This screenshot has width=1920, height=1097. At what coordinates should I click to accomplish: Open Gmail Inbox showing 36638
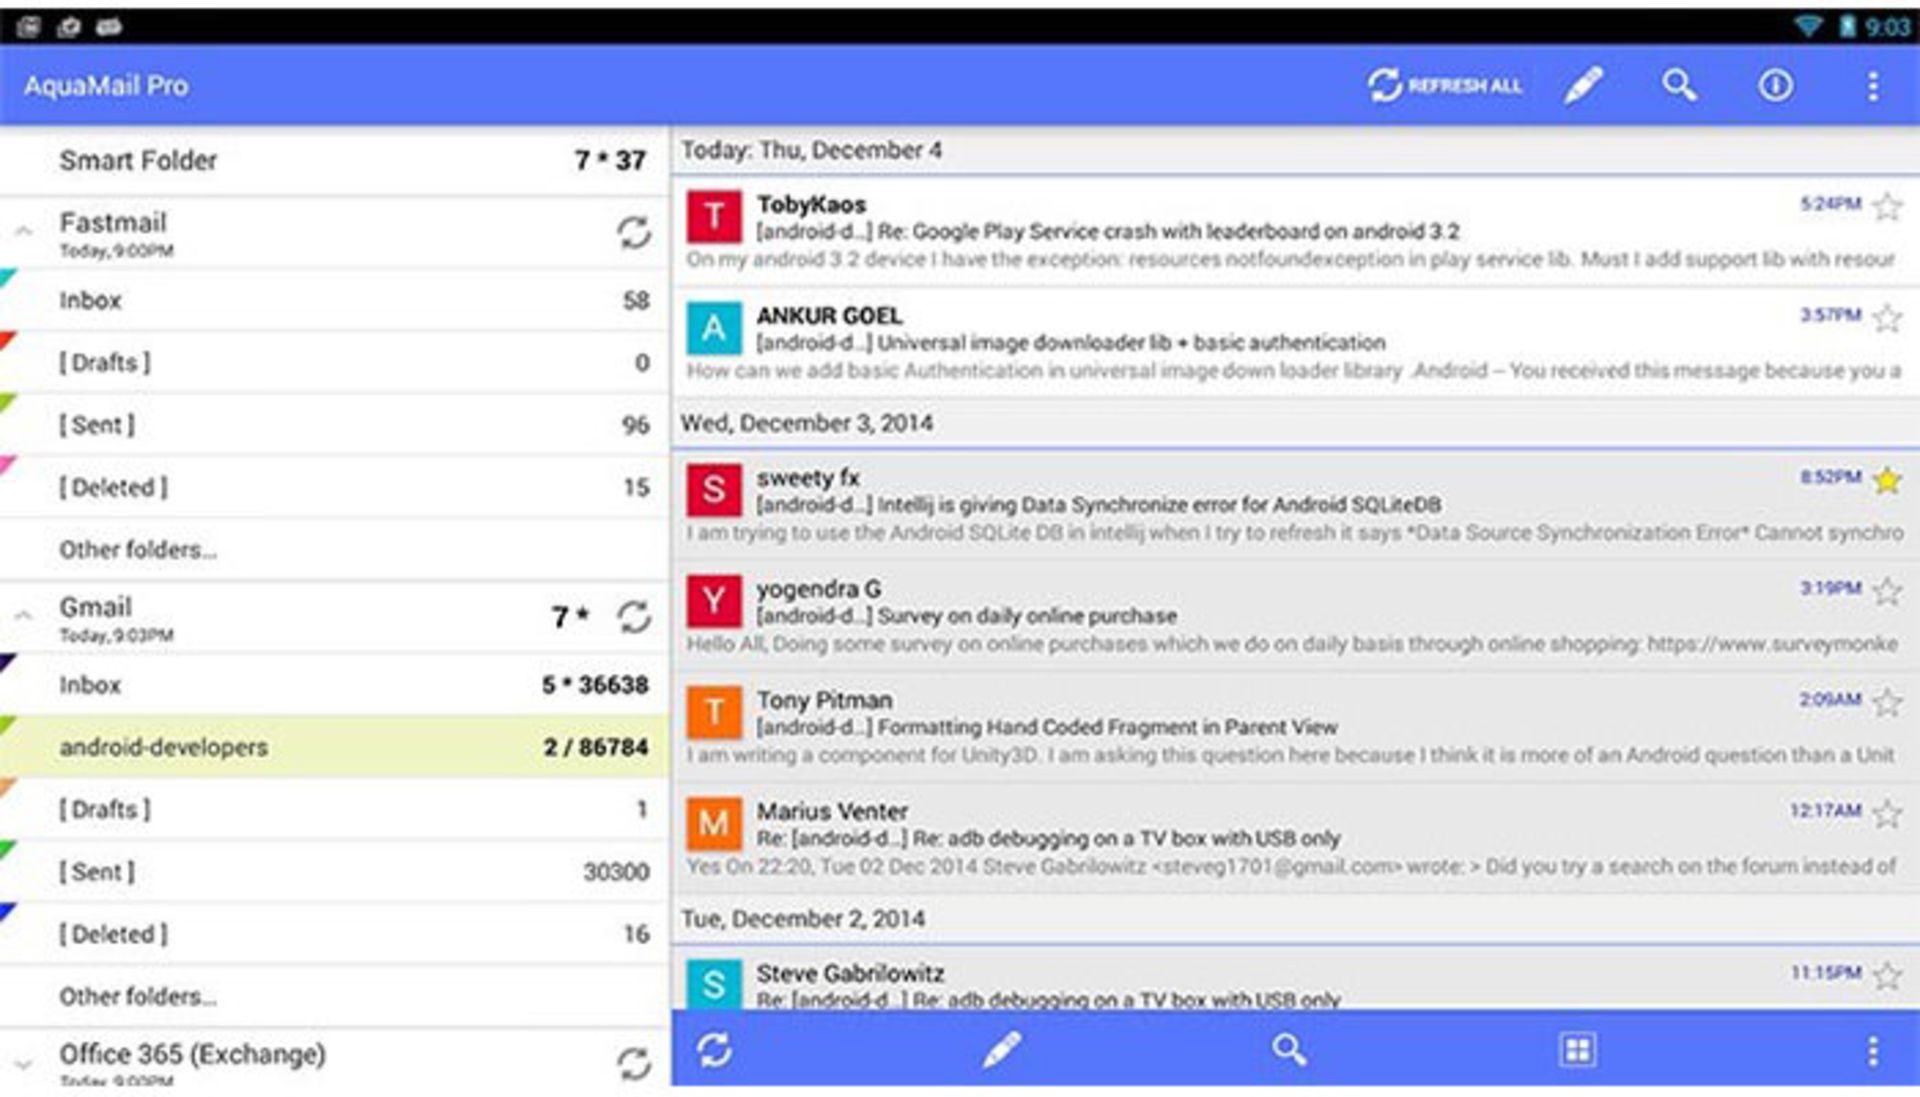click(x=334, y=685)
